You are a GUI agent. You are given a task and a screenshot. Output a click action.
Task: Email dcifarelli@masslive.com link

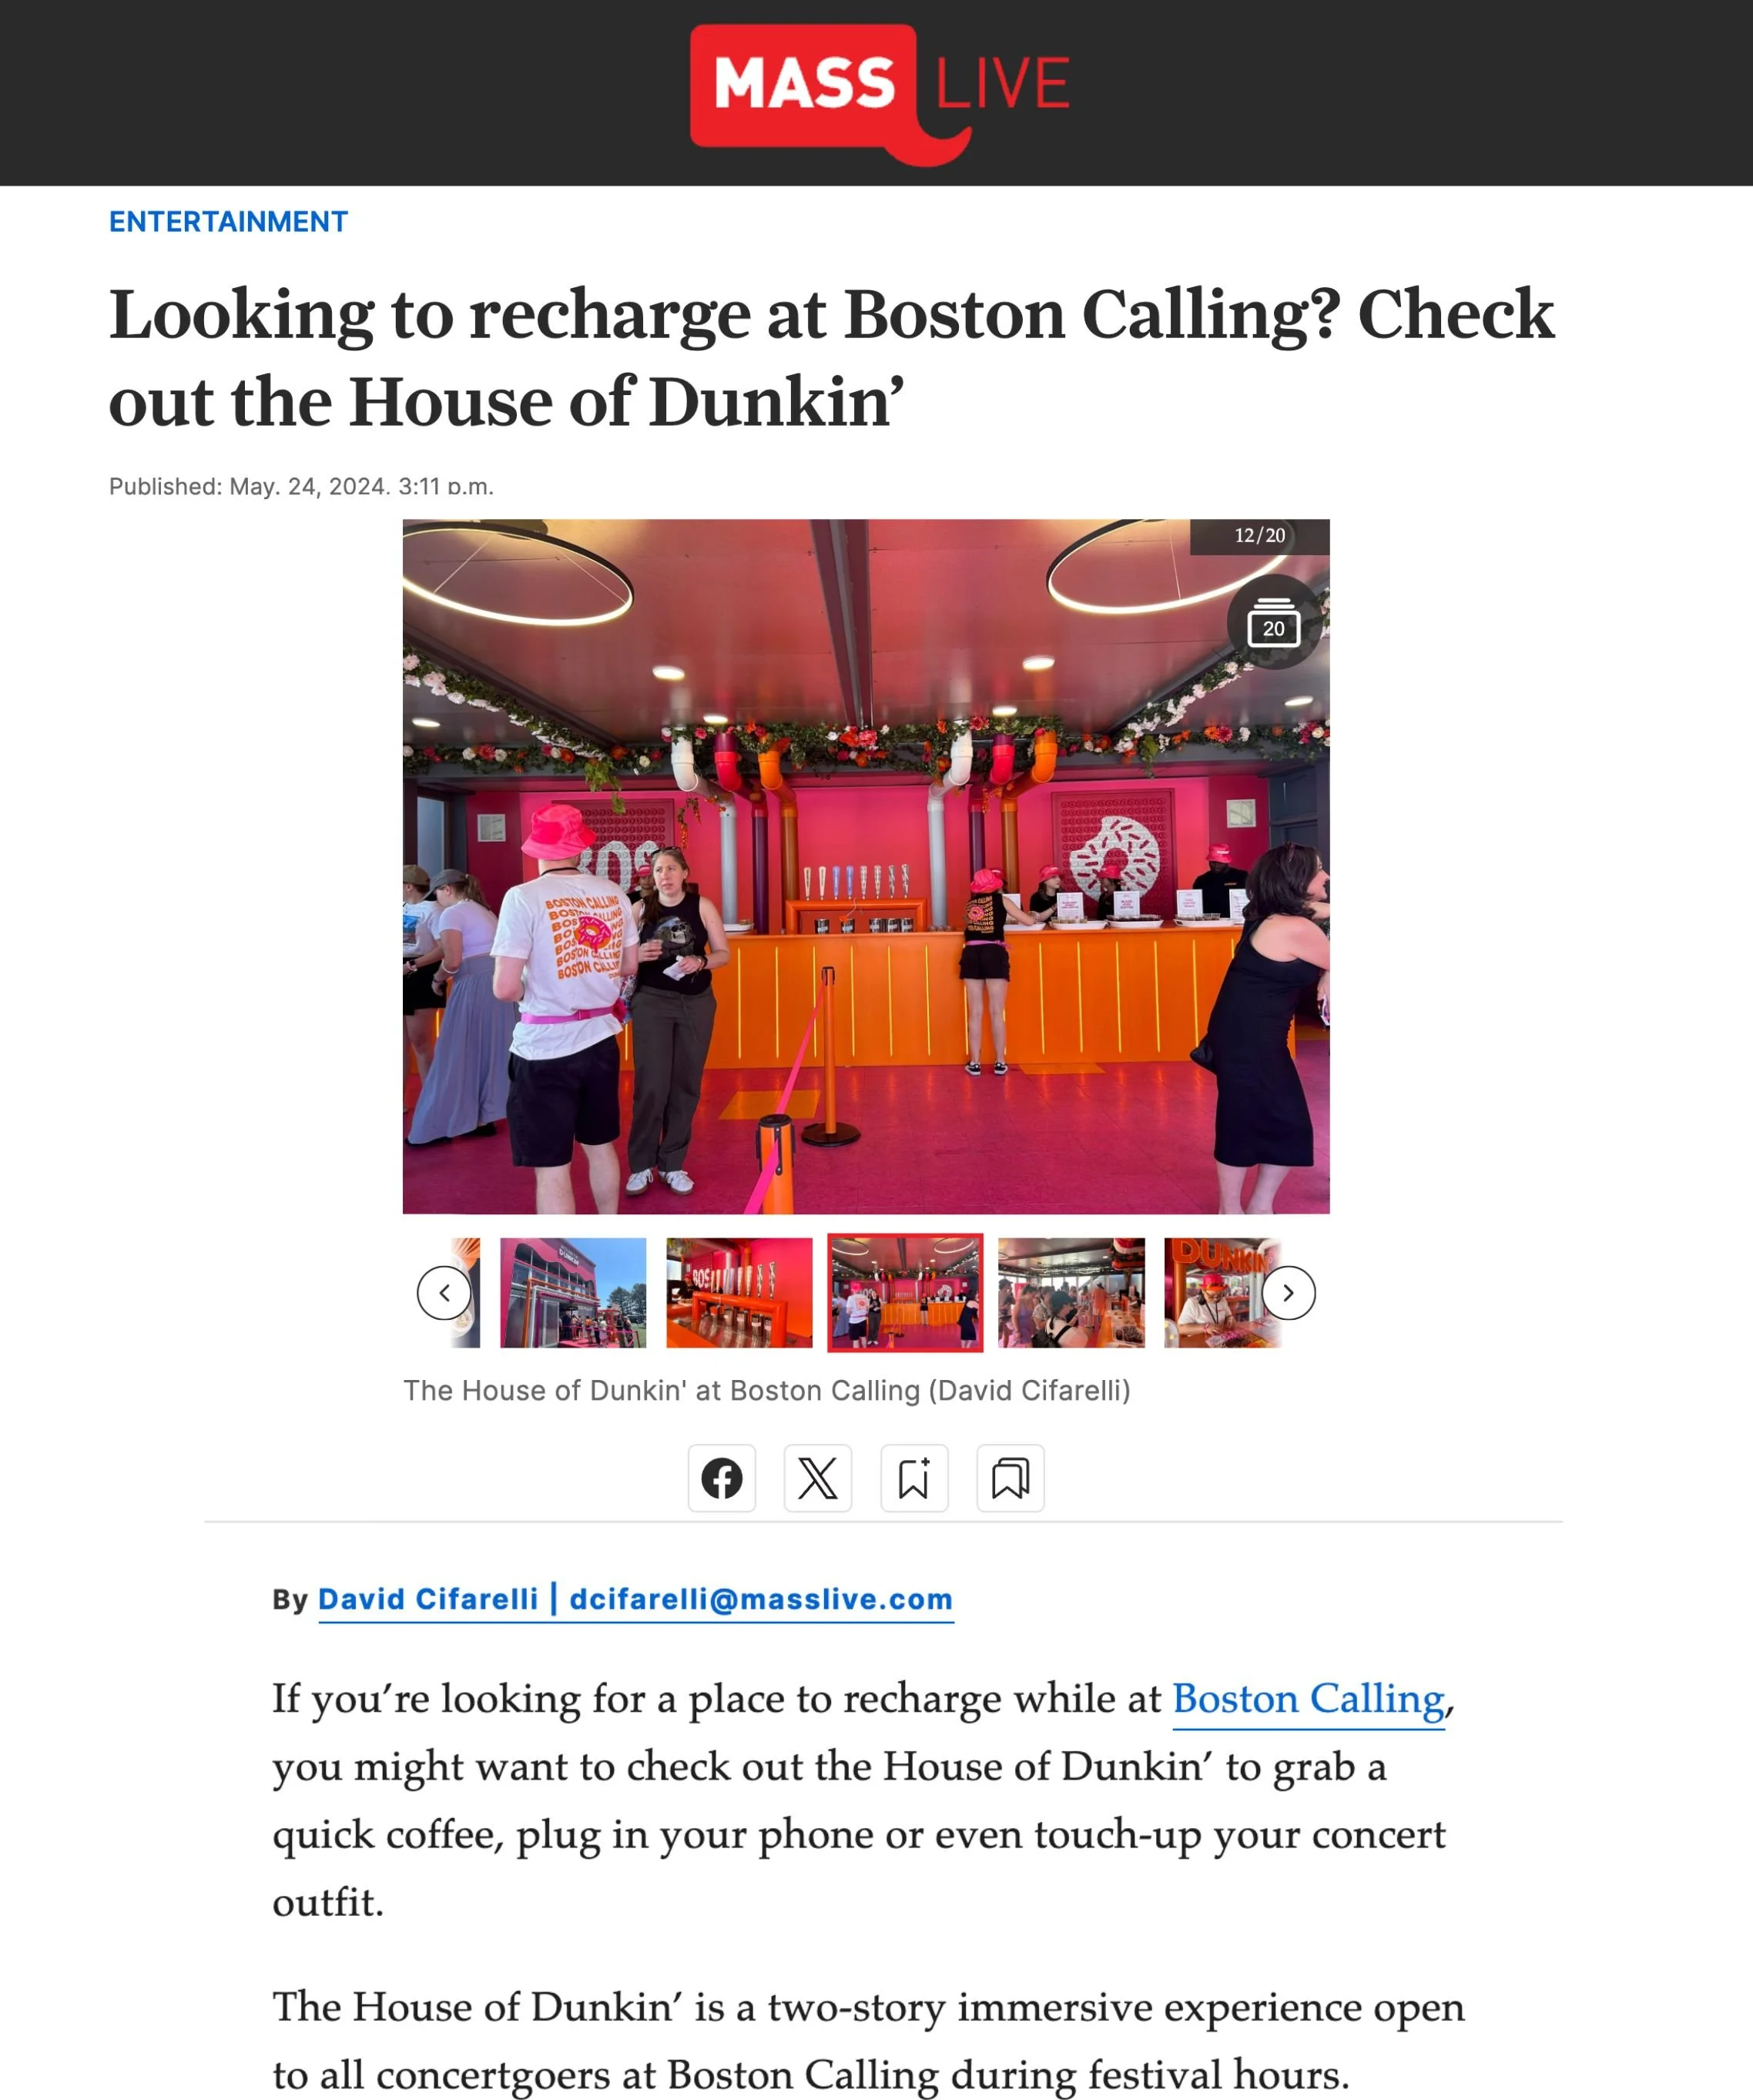coord(761,1599)
